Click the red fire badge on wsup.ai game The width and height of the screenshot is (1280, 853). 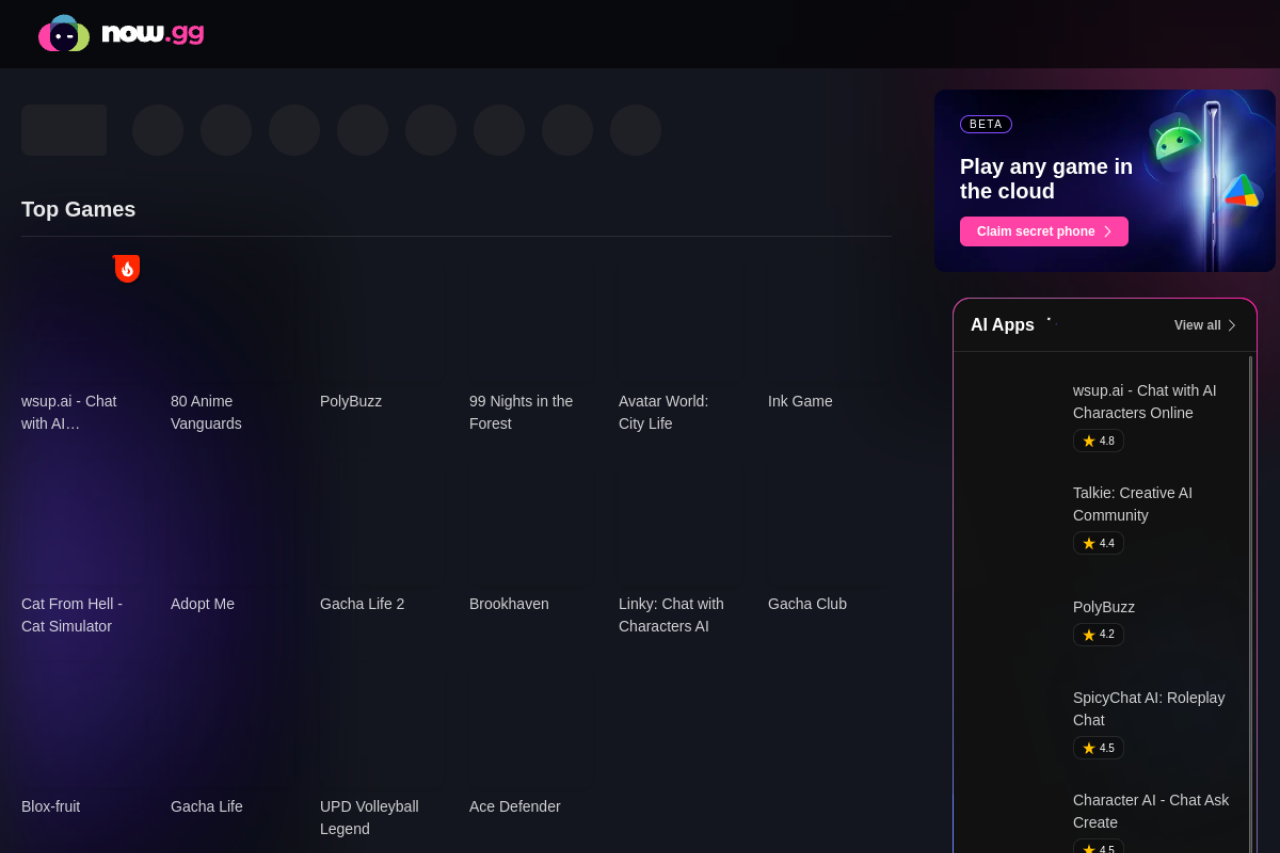click(127, 268)
